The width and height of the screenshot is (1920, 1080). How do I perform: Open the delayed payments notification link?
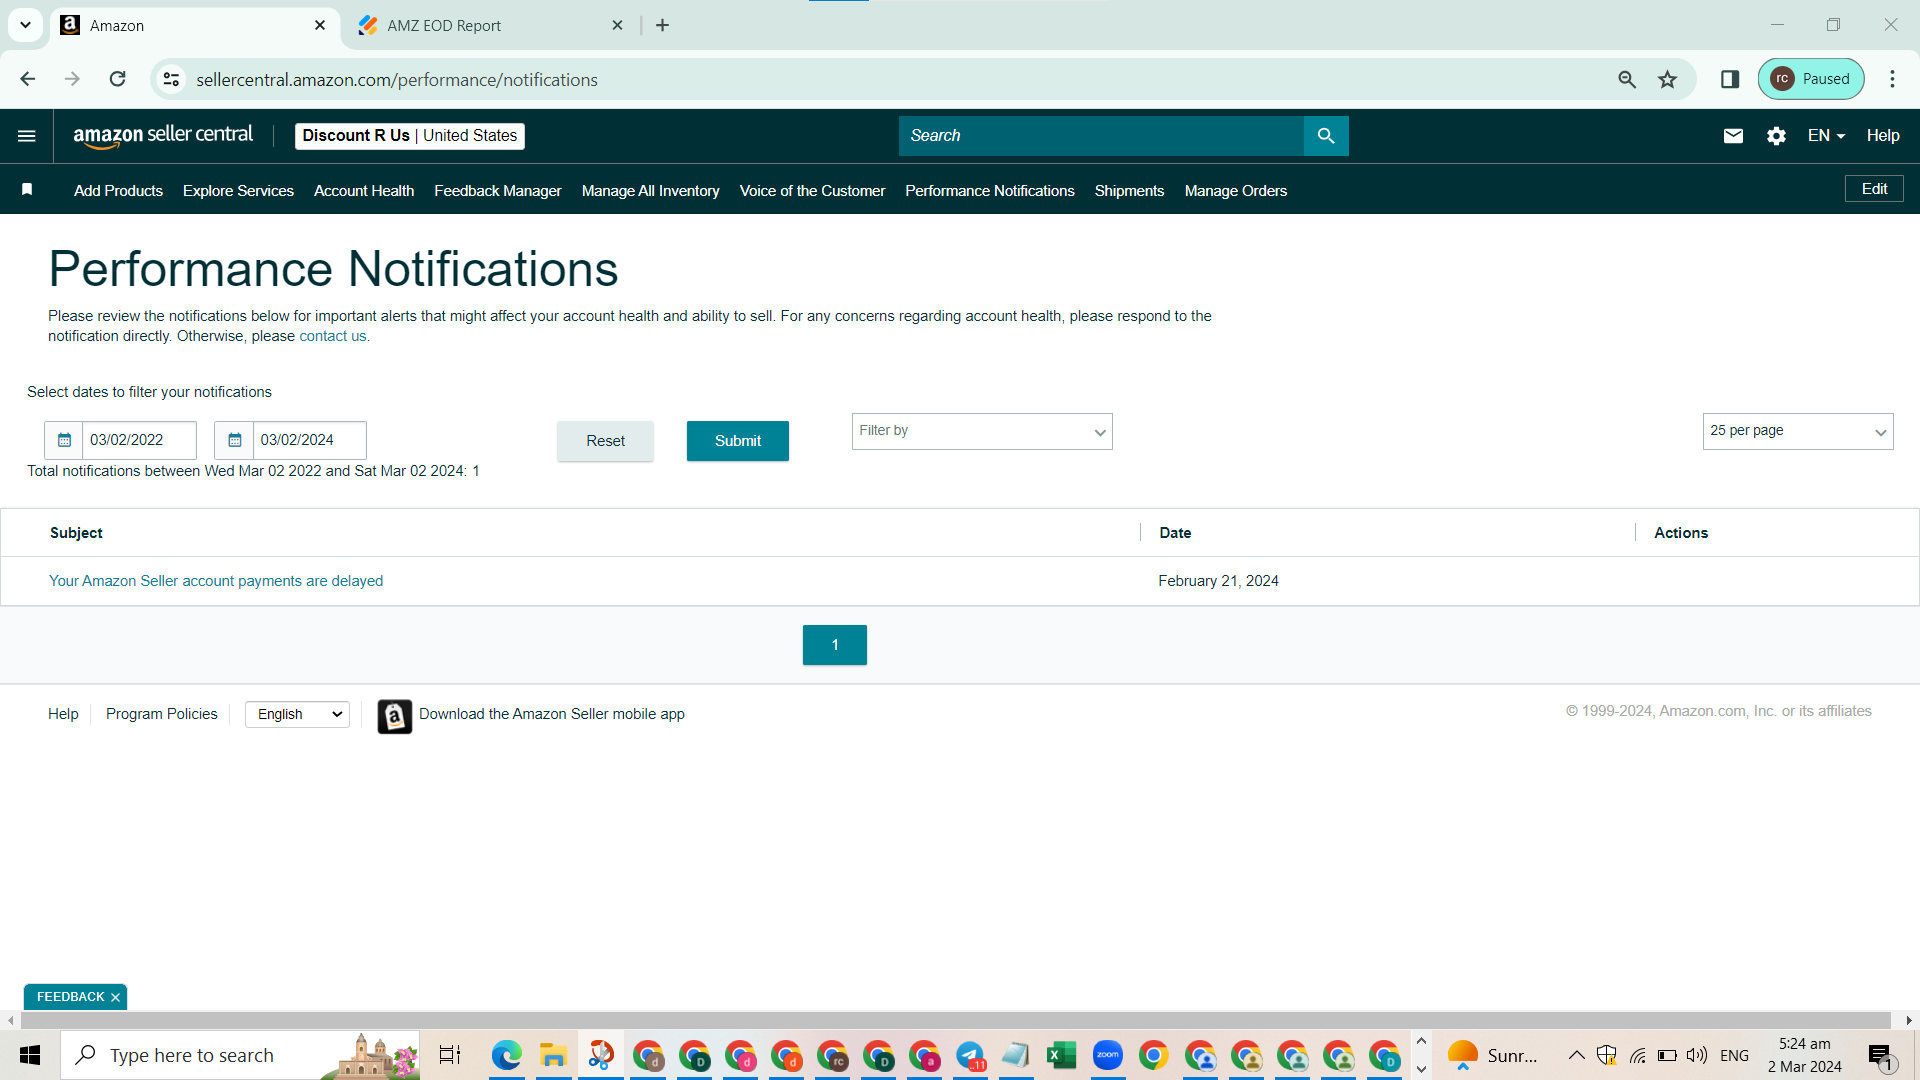216,581
